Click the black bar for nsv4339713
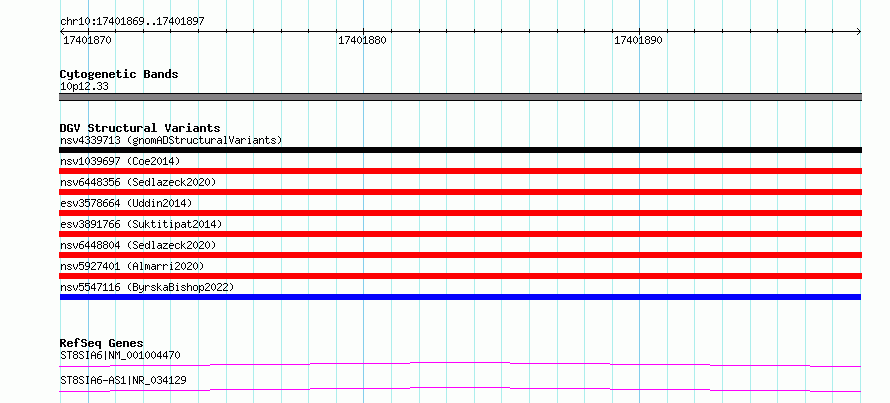This screenshot has width=890, height=403. tap(460, 150)
